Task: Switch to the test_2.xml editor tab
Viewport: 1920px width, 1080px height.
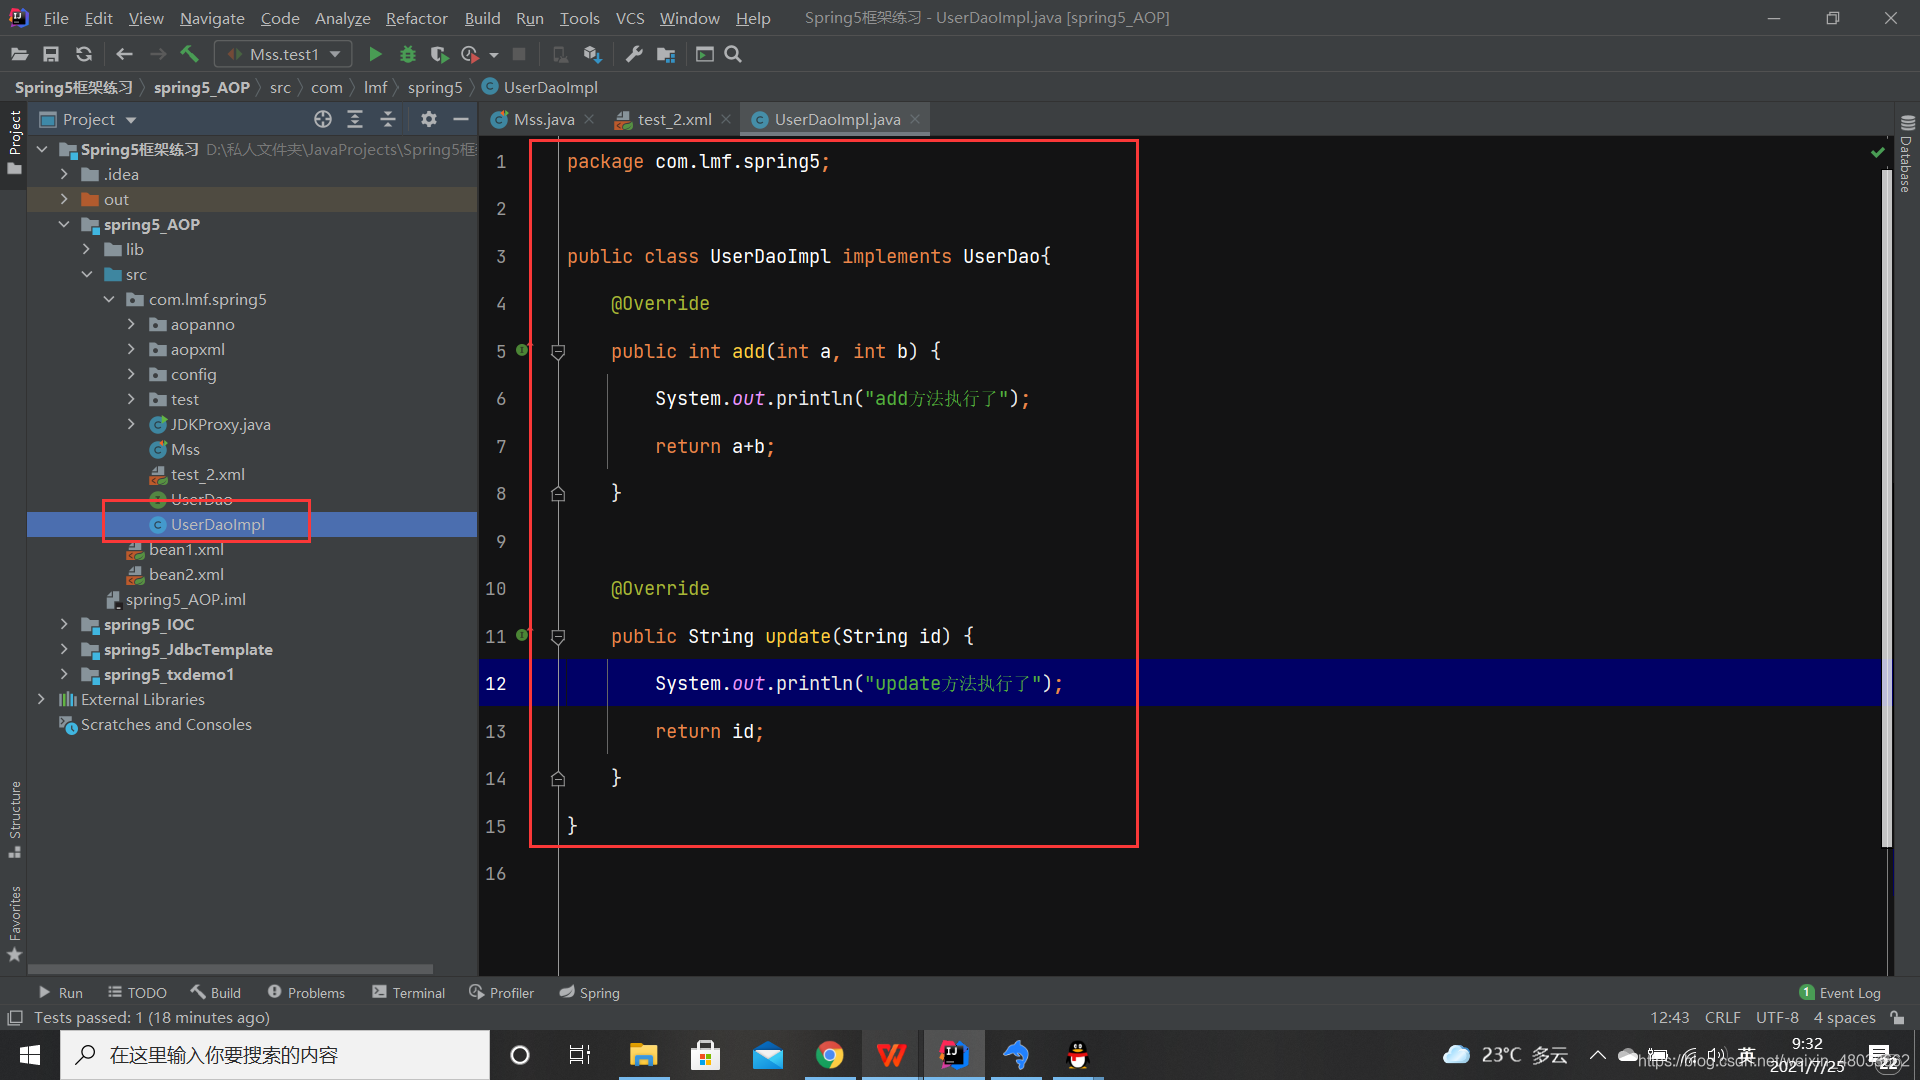Action: (674, 120)
